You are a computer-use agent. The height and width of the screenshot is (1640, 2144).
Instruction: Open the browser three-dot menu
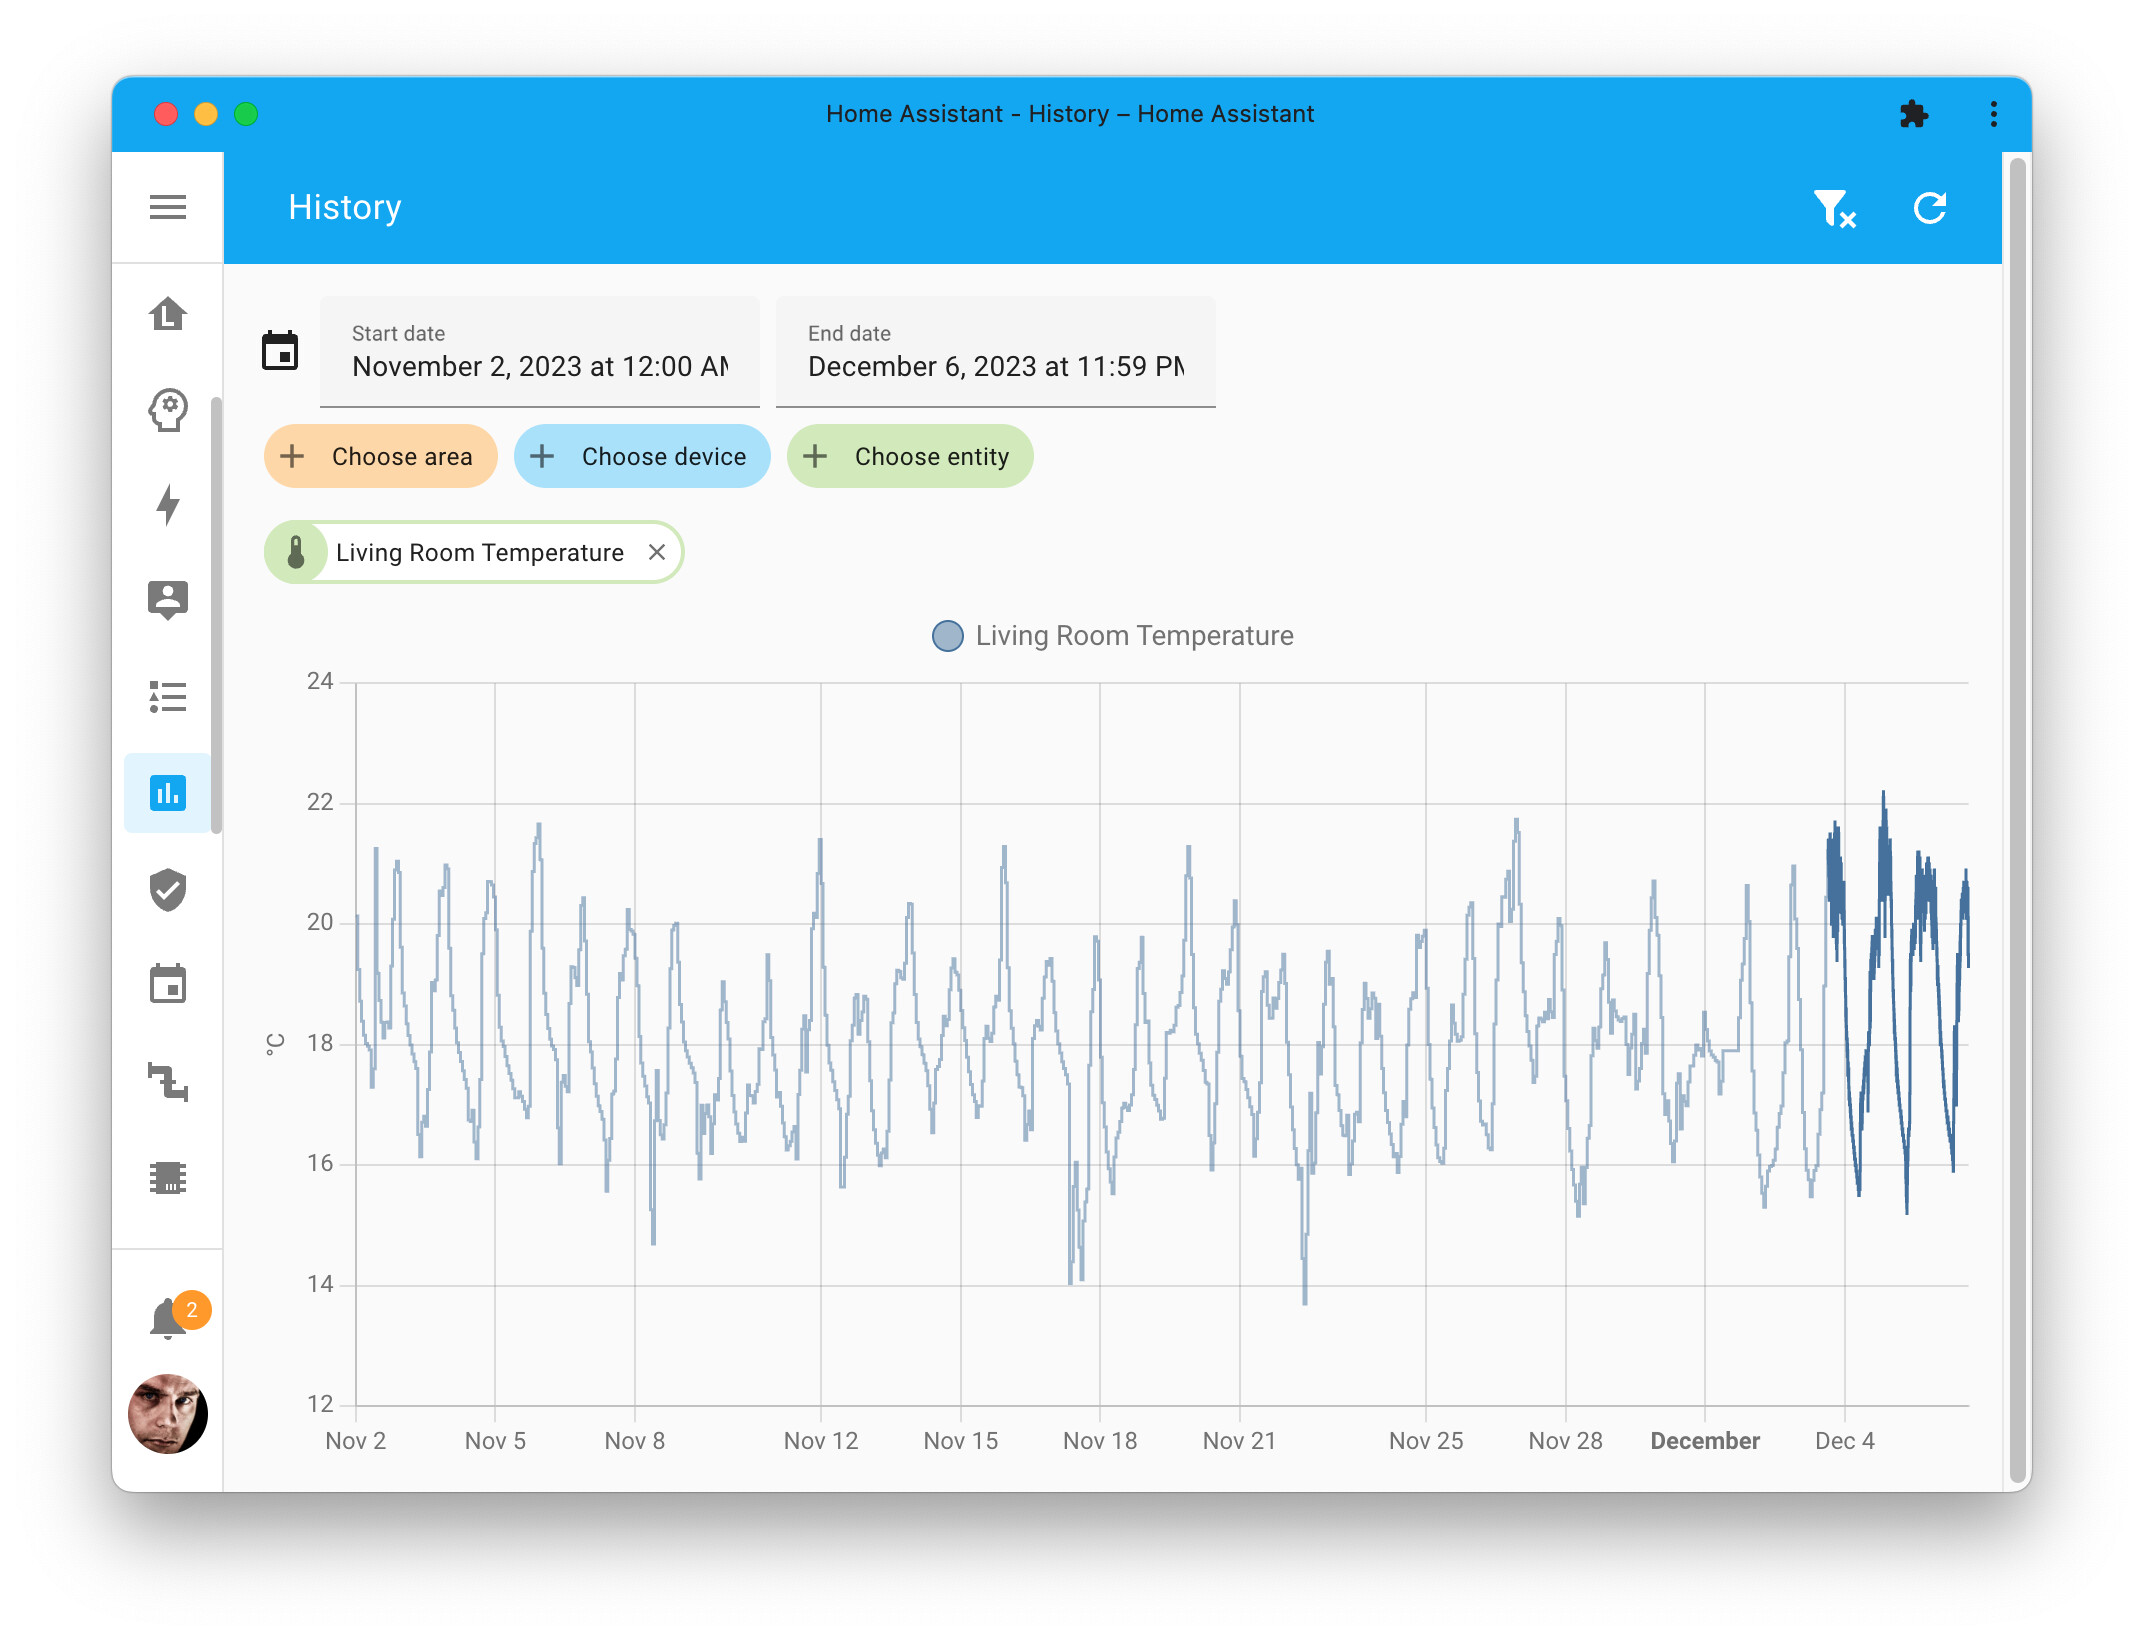pos(1992,114)
